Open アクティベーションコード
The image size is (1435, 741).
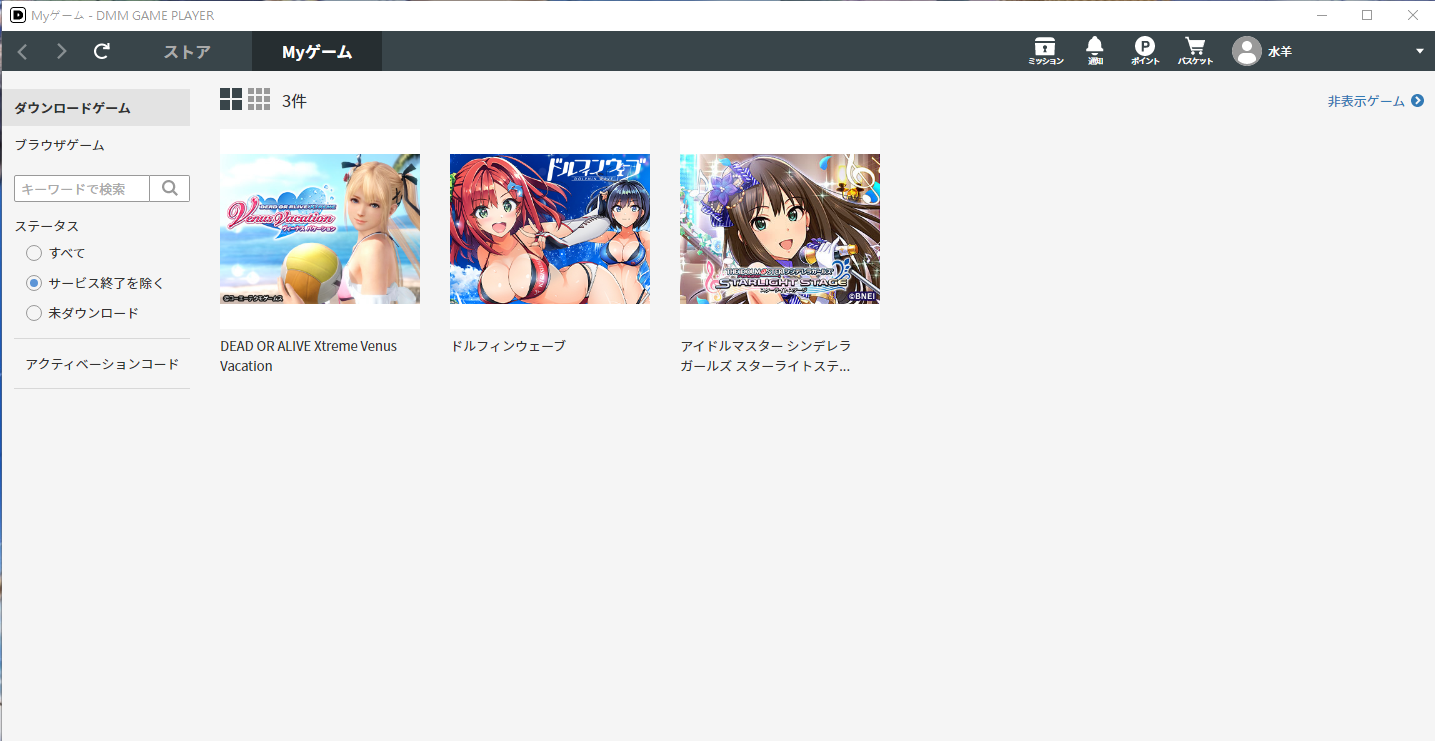[x=102, y=364]
